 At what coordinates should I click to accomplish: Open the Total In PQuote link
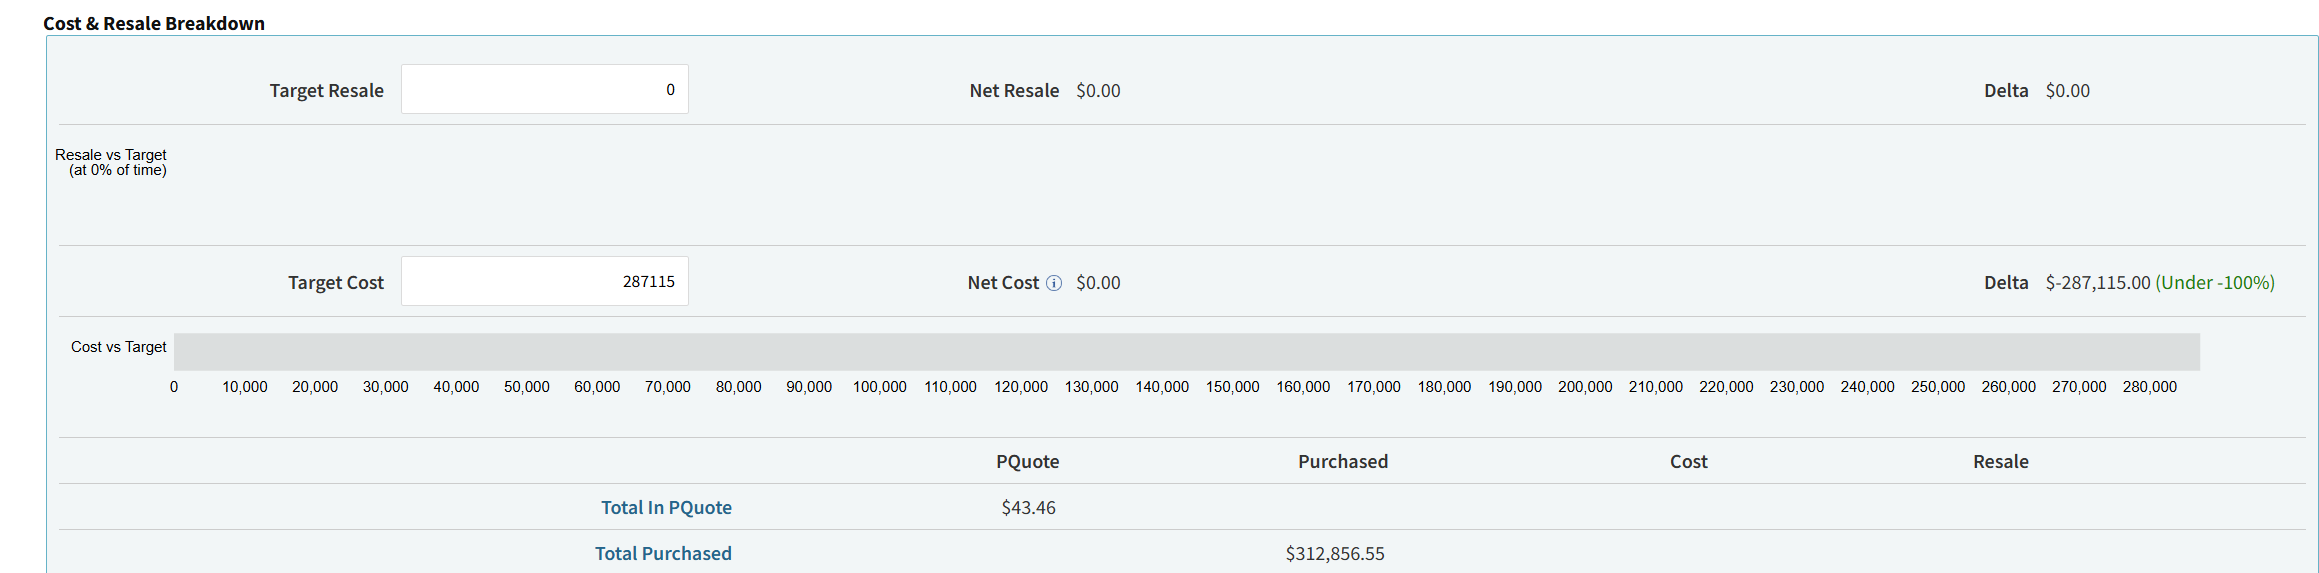coord(666,507)
